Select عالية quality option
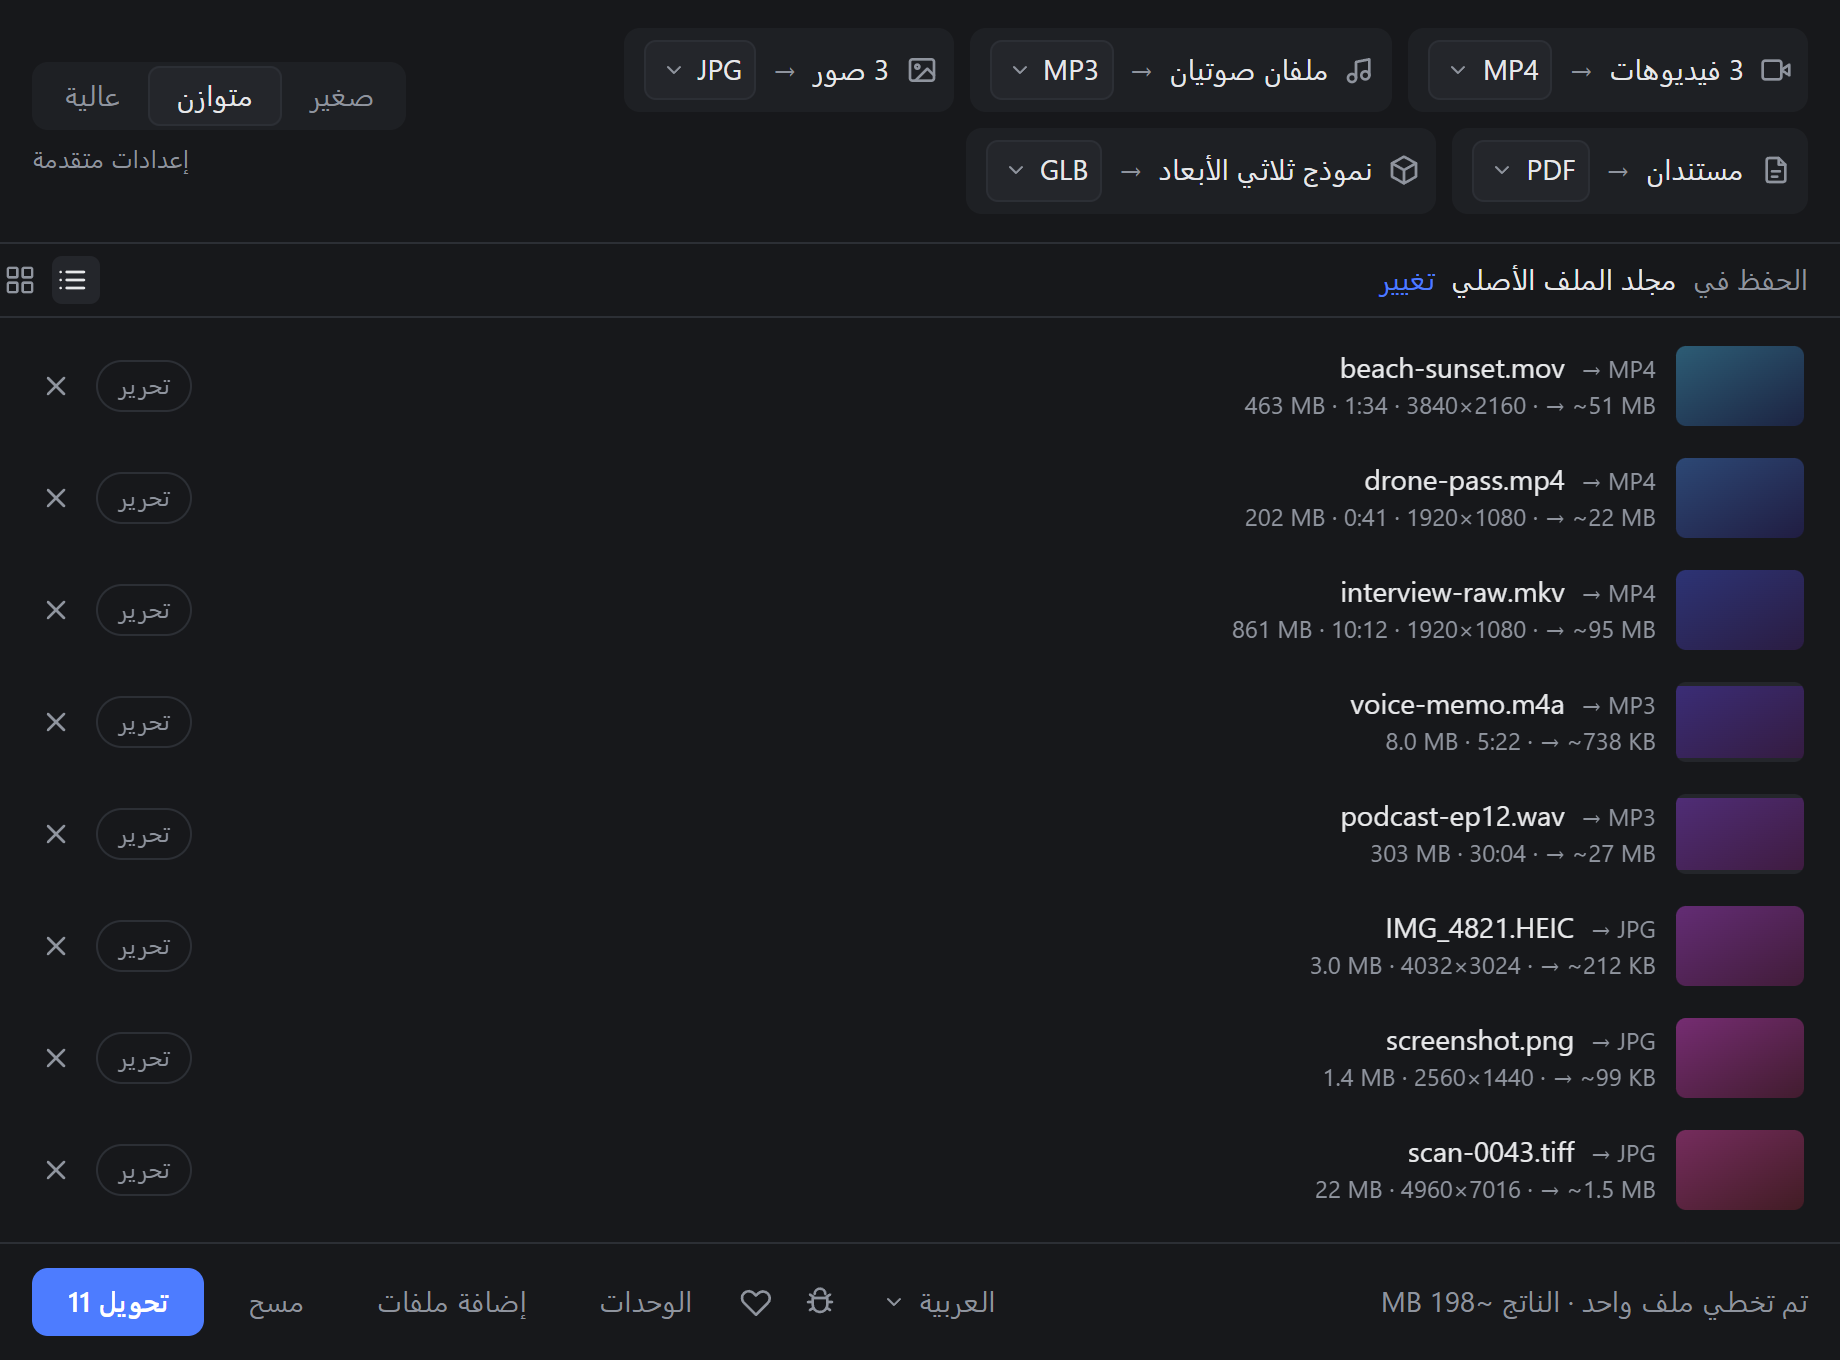 point(92,96)
